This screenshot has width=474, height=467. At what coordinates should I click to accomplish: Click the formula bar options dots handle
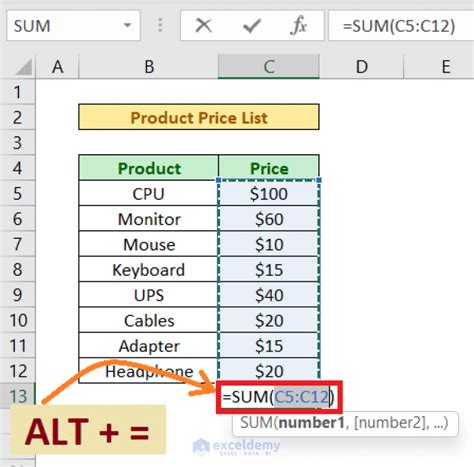[x=160, y=25]
